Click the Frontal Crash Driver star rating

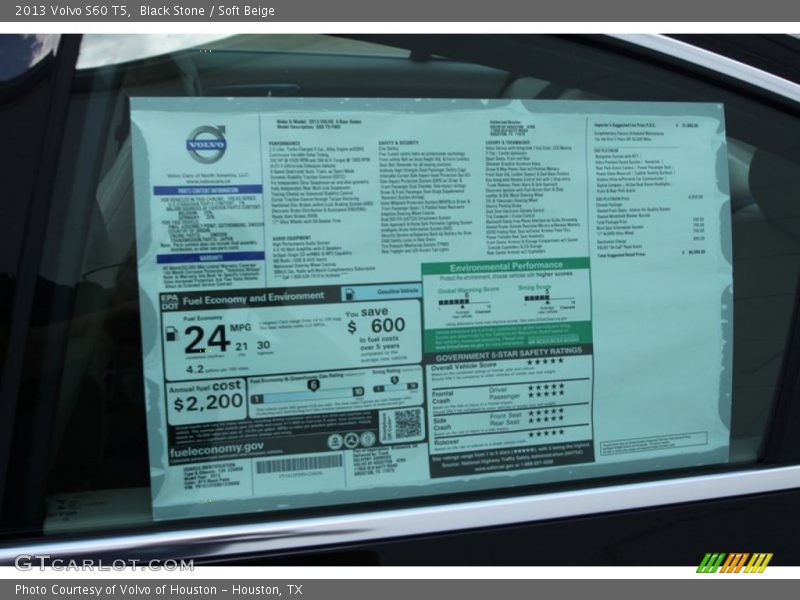pos(546,387)
